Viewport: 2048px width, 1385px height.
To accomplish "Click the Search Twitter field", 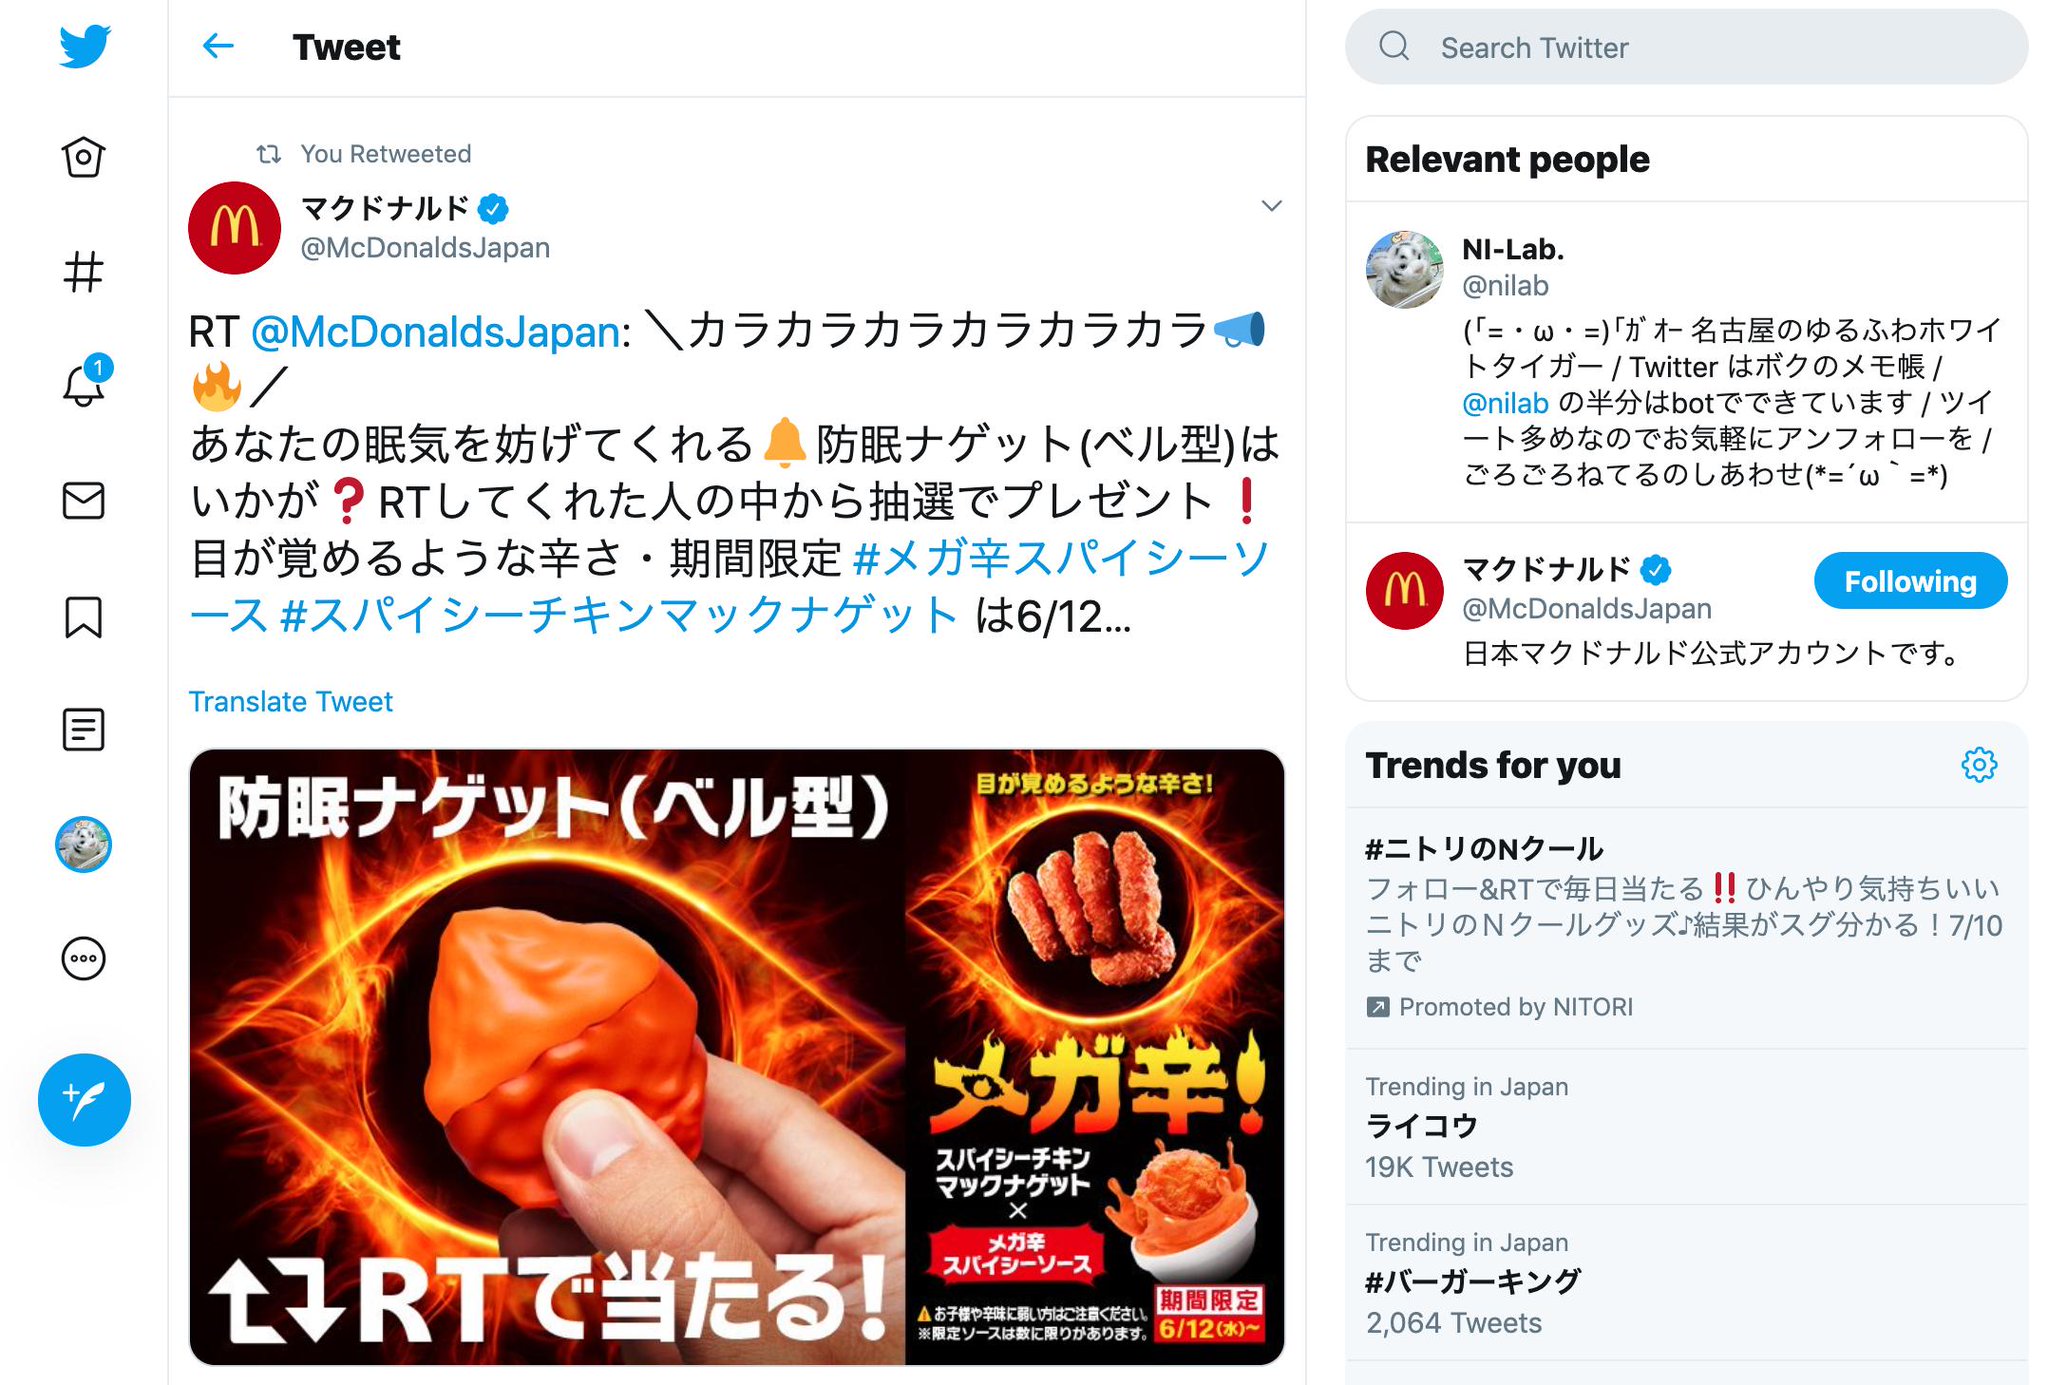I will (1686, 47).
